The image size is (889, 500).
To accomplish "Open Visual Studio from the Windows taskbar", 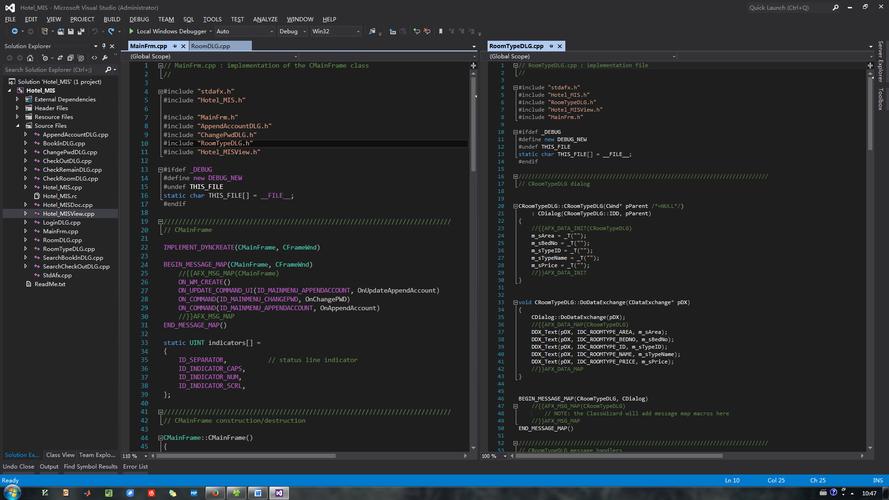I will [x=278, y=493].
